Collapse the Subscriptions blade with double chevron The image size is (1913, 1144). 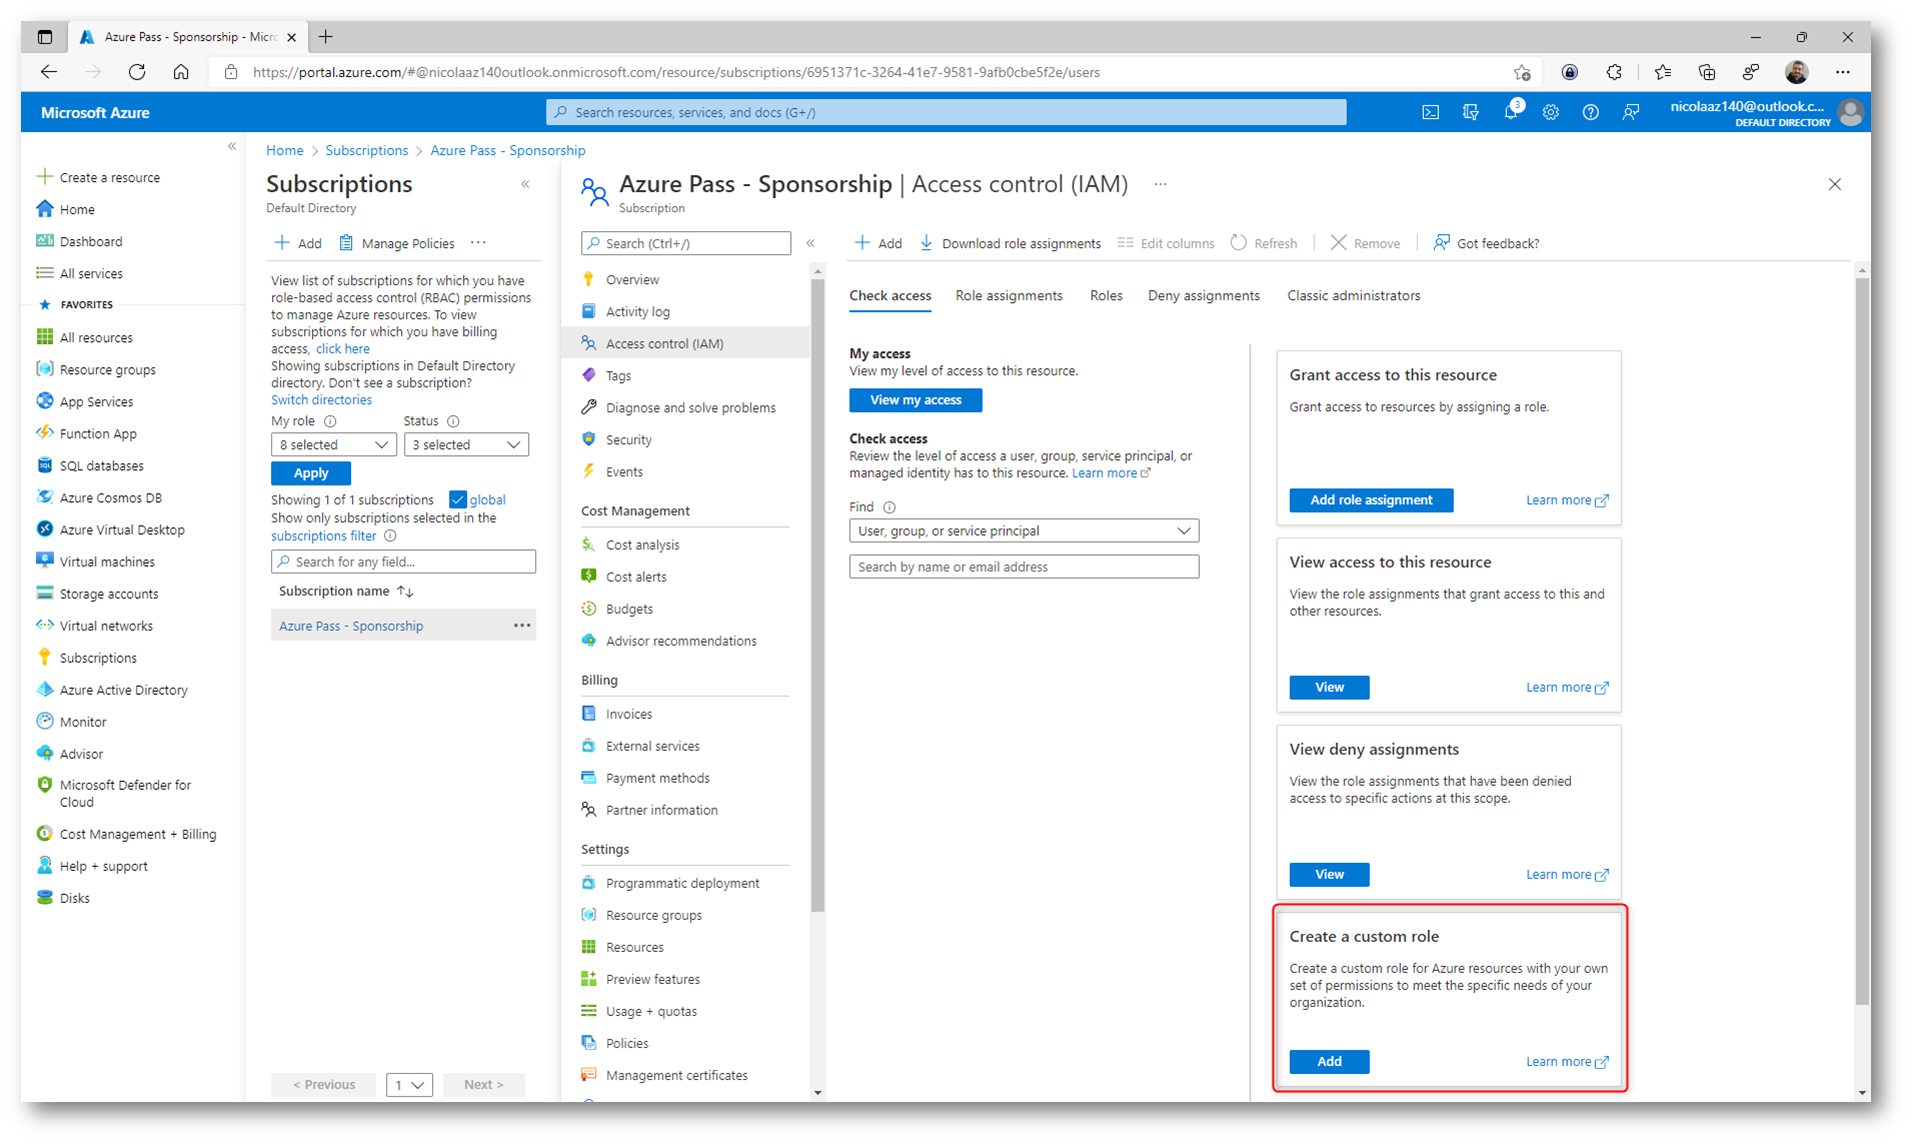coord(525,184)
